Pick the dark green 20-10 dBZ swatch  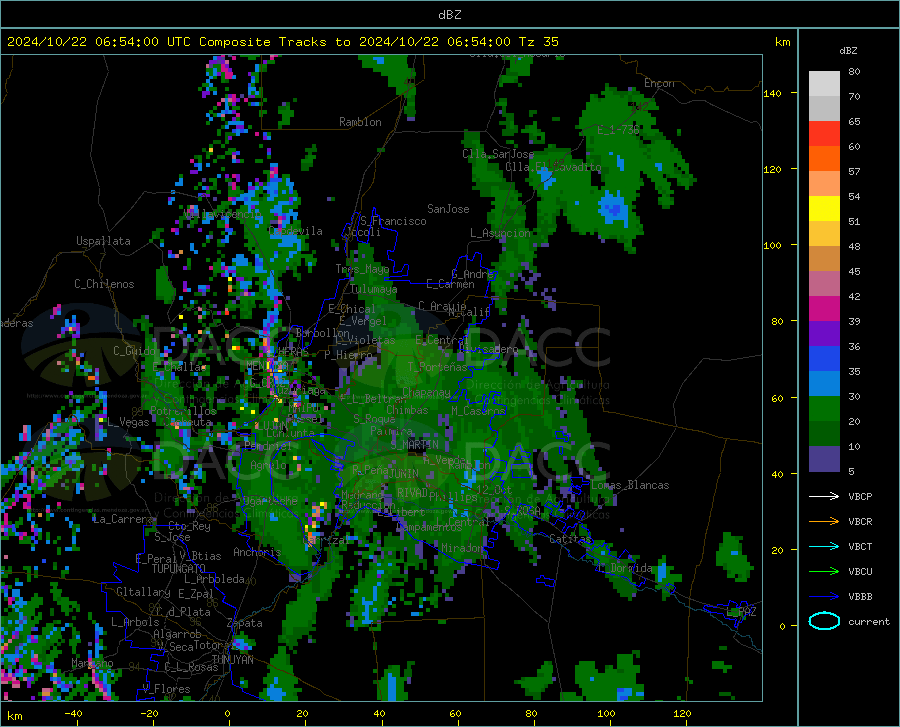click(824, 434)
